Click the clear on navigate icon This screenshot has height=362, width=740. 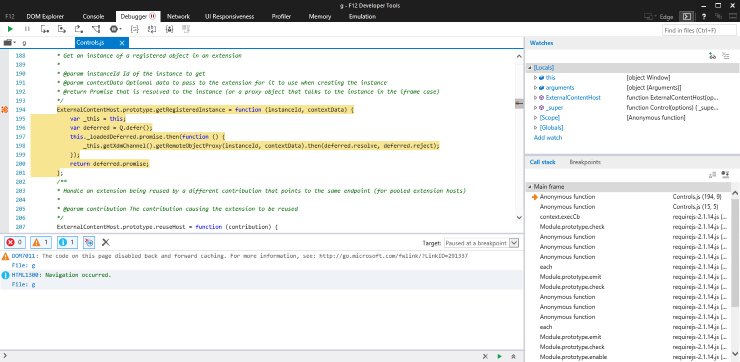(89, 243)
